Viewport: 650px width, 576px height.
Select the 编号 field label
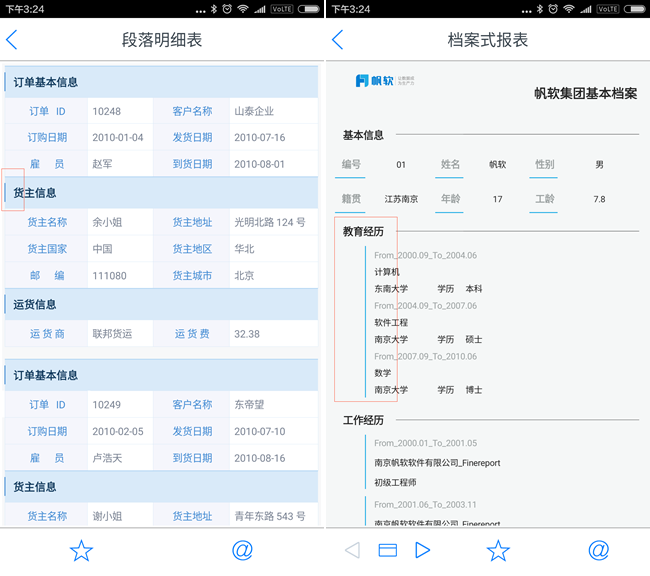(x=351, y=164)
